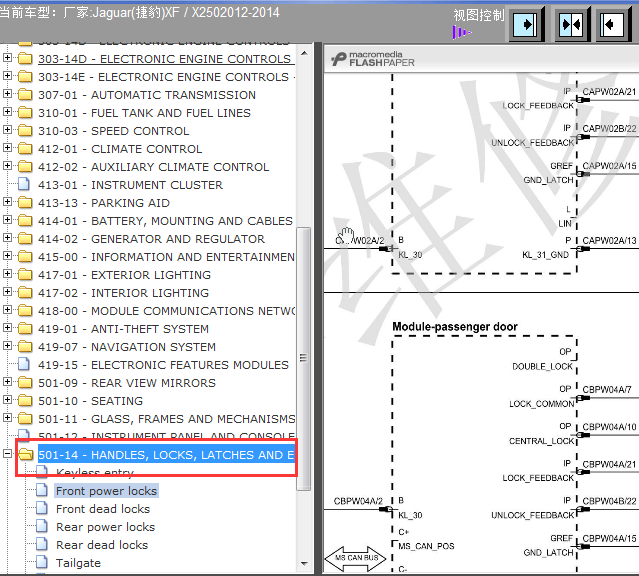Select 419-15 Electronic Features Modules document

coord(163,365)
